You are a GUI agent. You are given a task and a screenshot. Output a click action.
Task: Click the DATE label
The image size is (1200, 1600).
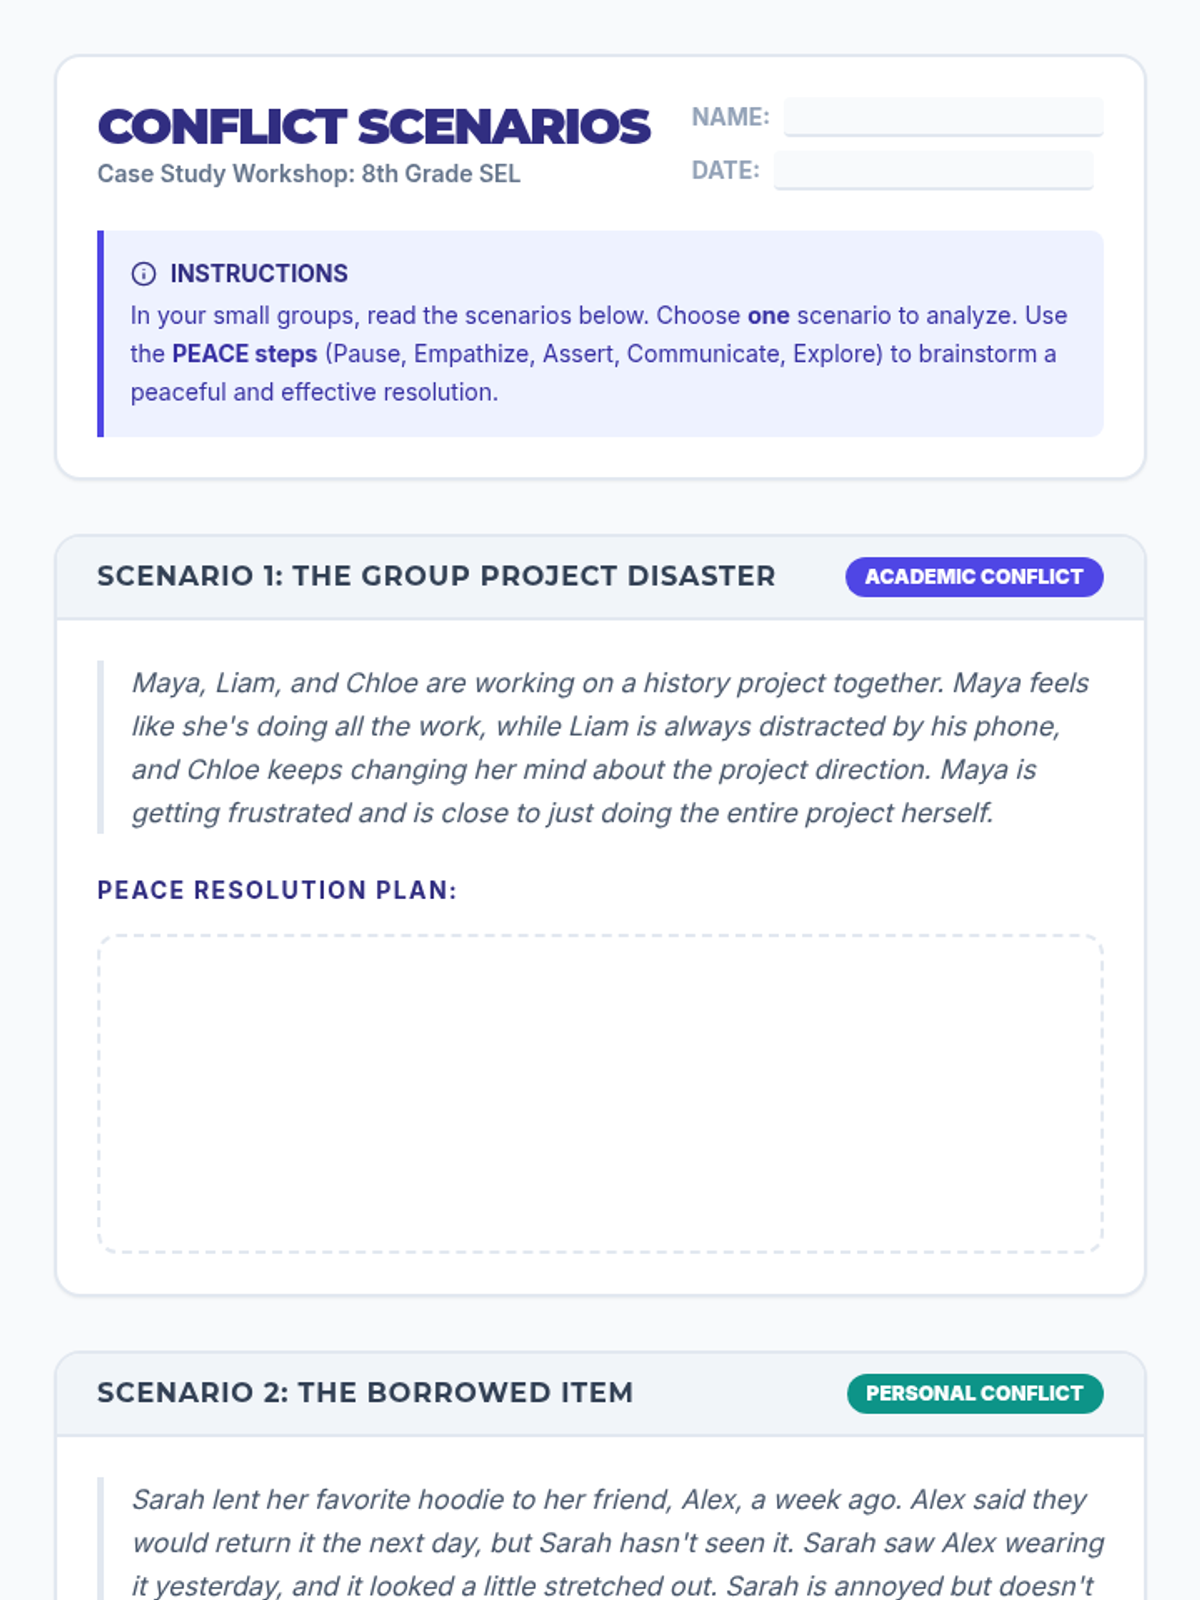click(x=725, y=171)
